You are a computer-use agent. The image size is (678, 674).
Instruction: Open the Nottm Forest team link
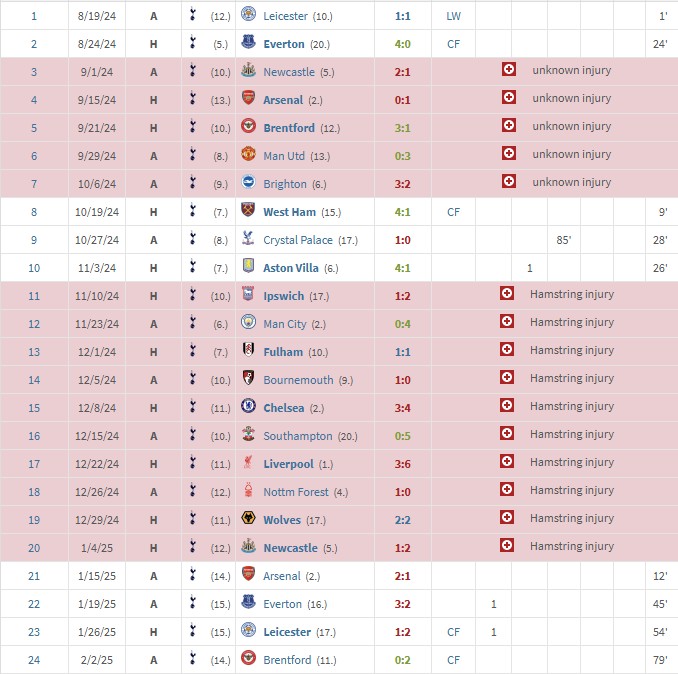pos(297,492)
